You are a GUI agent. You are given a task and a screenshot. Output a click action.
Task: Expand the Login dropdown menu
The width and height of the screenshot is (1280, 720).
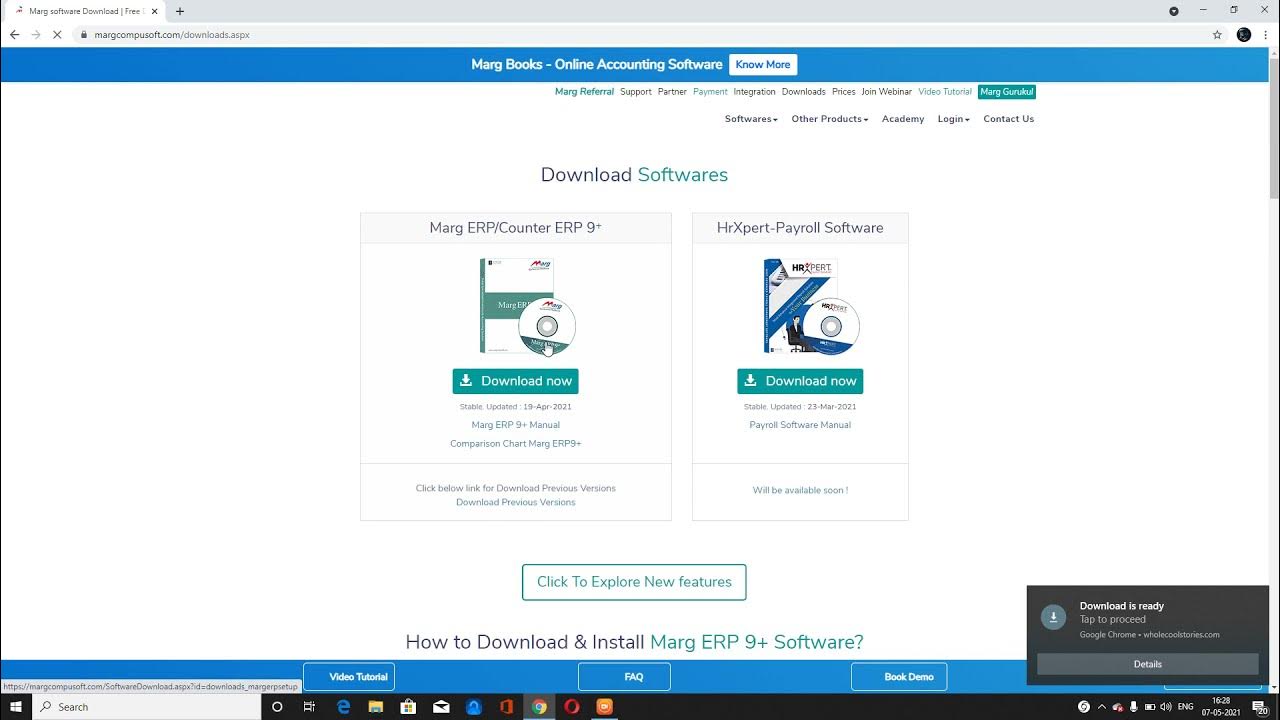[x=954, y=119]
